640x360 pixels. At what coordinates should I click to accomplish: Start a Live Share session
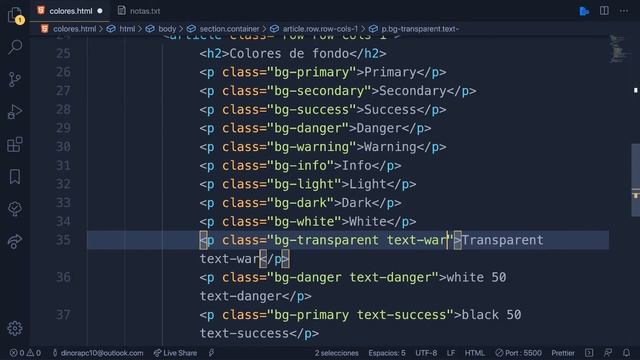[175, 353]
